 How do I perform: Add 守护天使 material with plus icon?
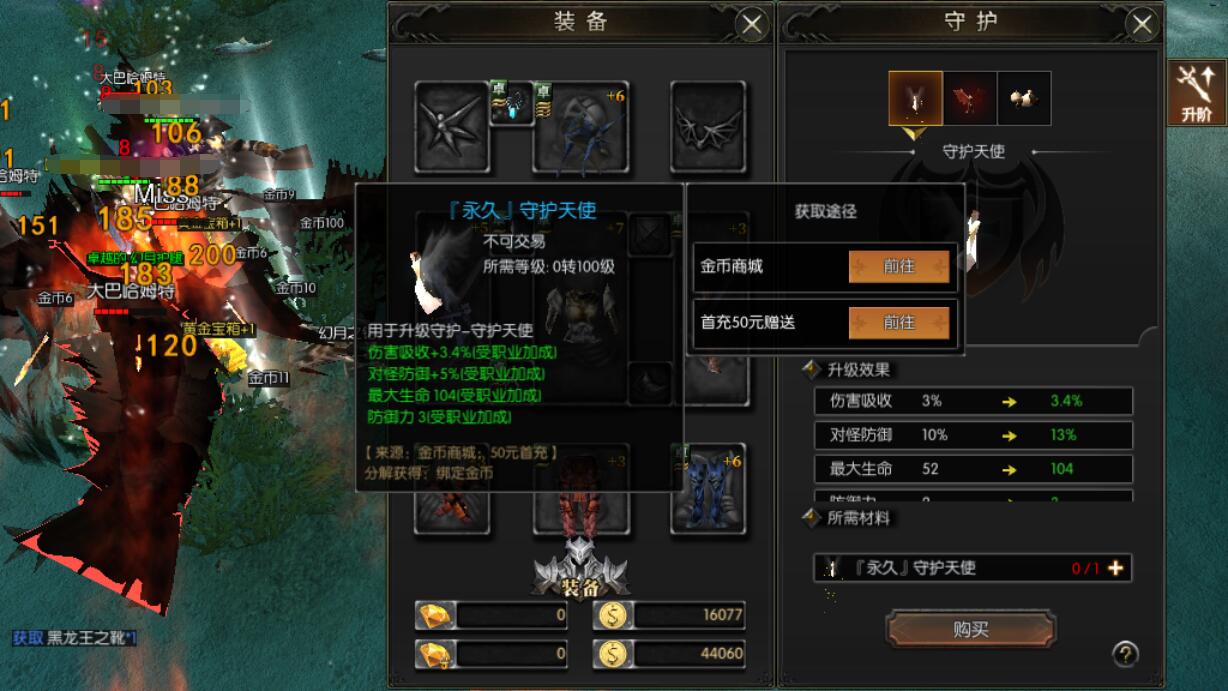(1115, 568)
